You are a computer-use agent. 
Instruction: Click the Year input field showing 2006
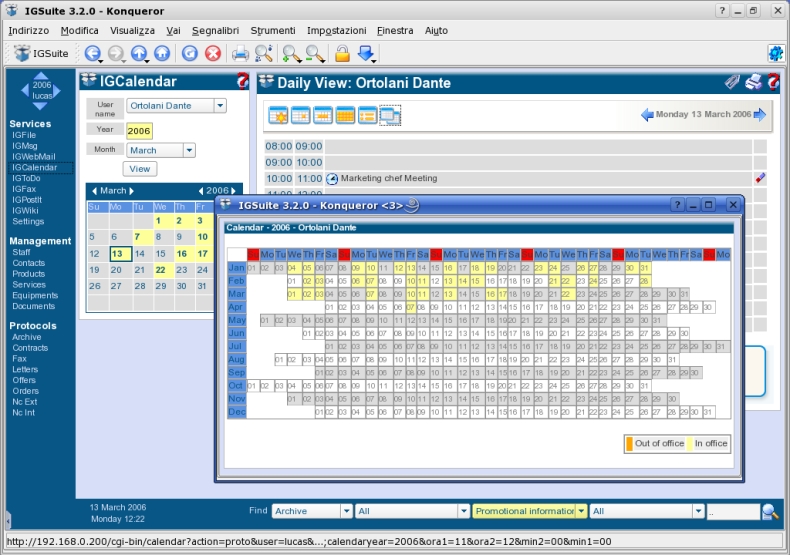[139, 131]
